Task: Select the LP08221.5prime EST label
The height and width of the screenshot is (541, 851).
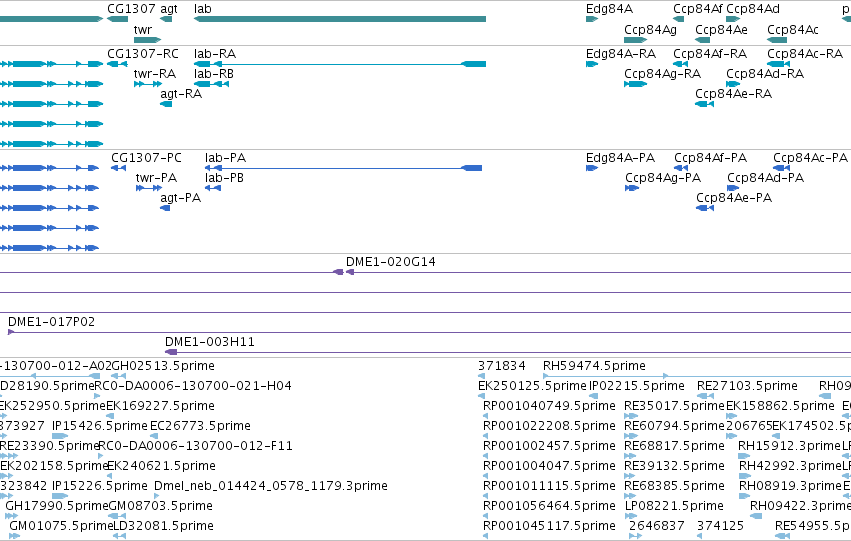Action: (675, 506)
